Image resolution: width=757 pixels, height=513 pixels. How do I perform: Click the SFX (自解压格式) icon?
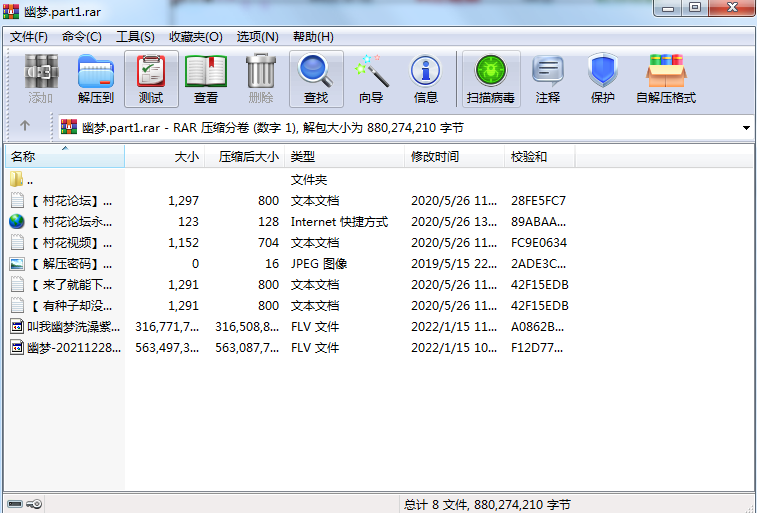[666, 79]
